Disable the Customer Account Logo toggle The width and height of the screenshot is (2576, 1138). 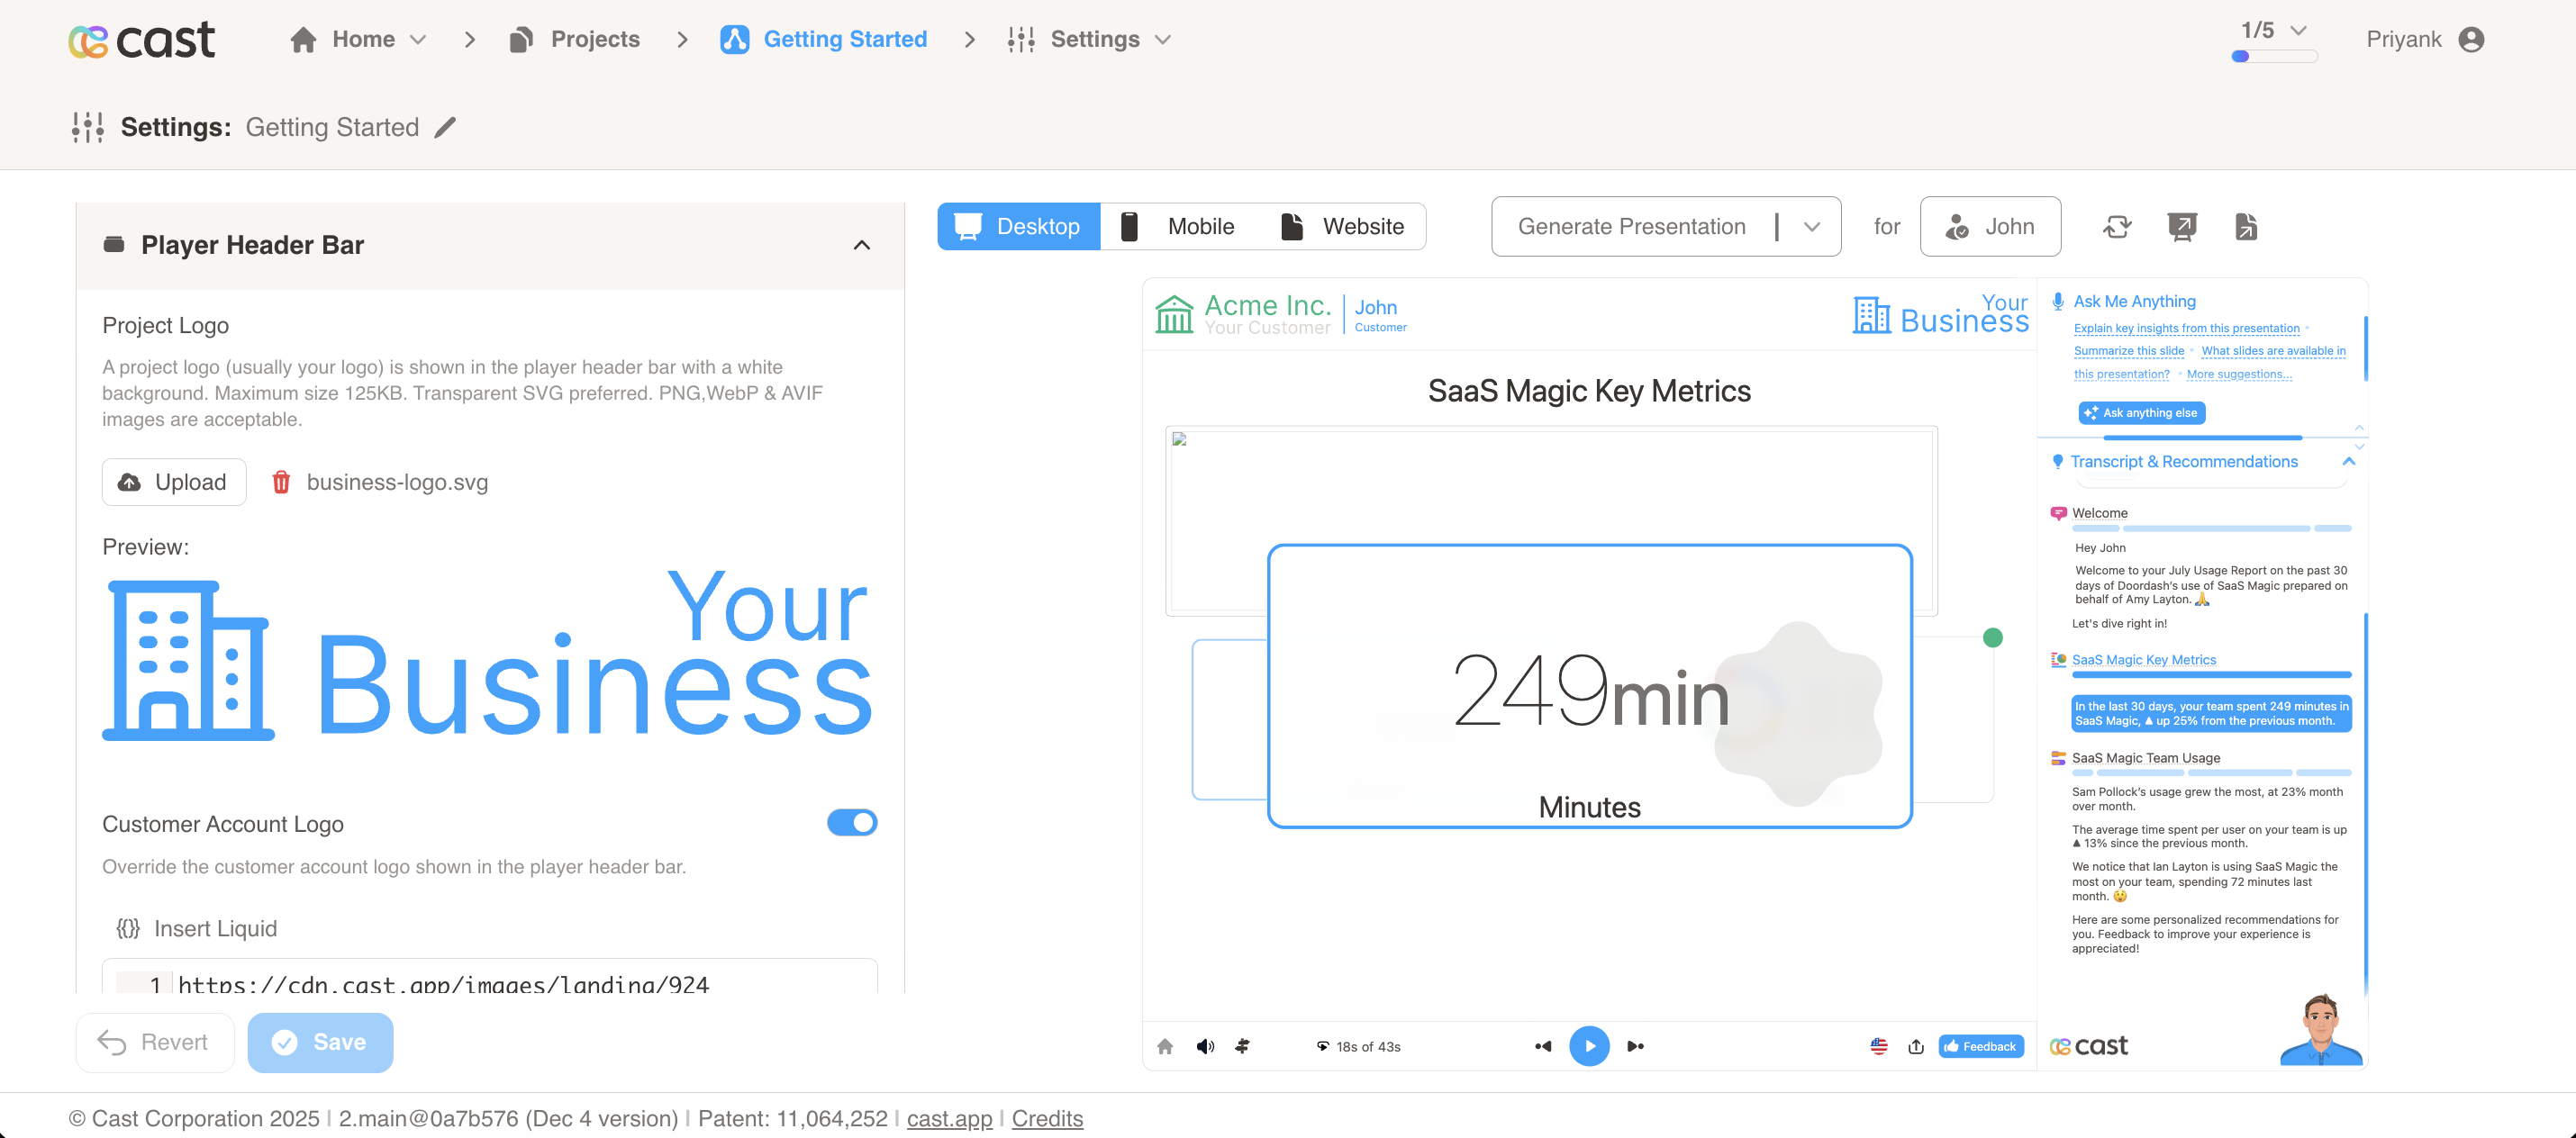pos(852,823)
